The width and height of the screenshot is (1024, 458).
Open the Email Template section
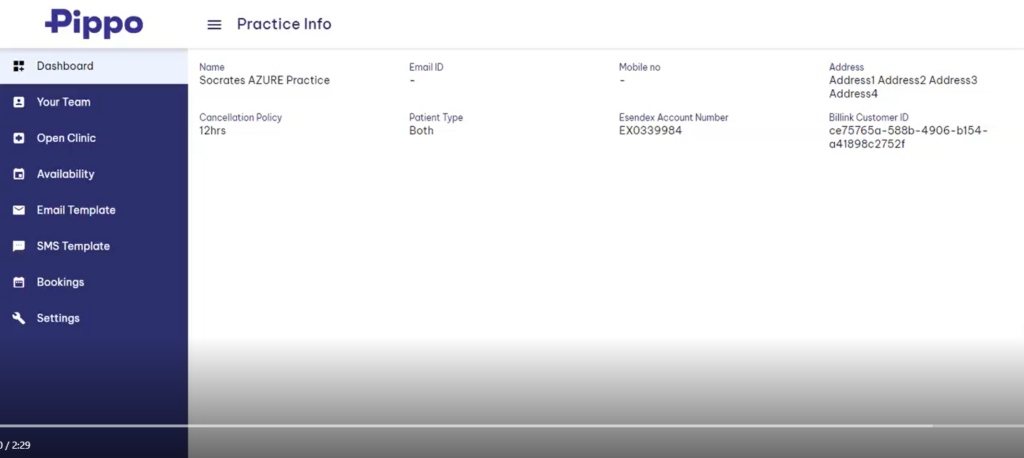click(76, 210)
